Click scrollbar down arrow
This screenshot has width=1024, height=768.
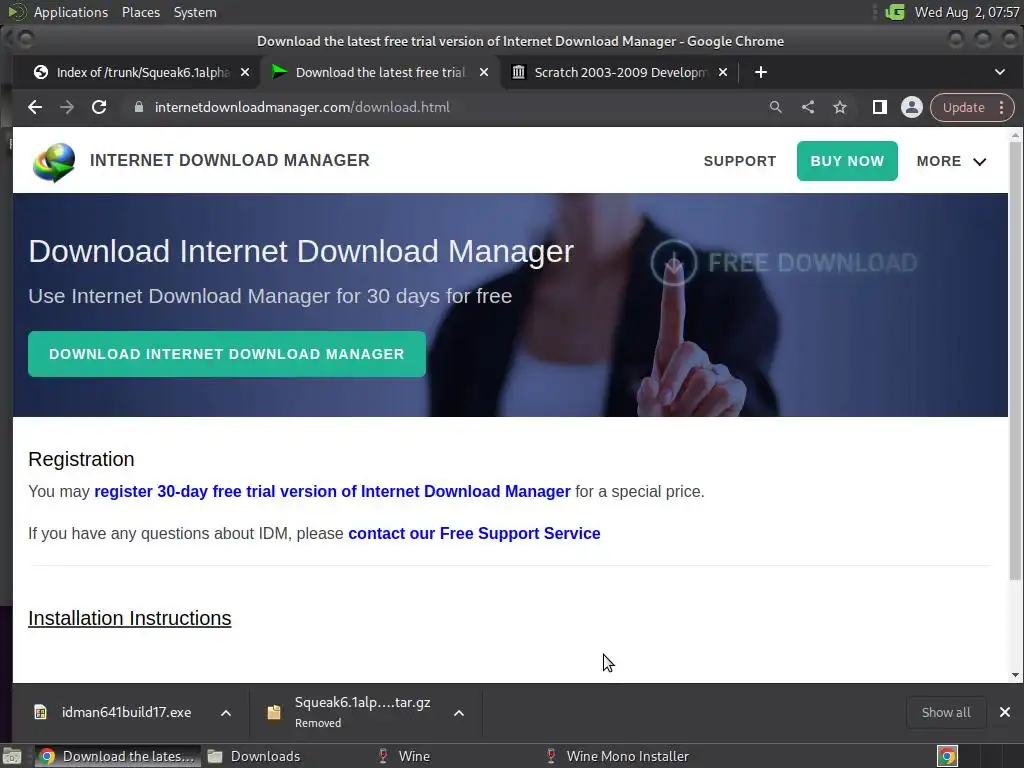pos(1015,675)
